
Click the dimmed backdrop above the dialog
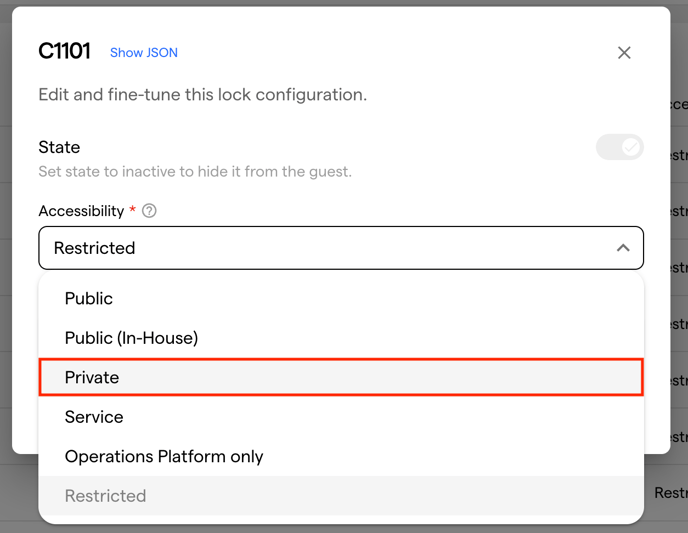[340, 3]
